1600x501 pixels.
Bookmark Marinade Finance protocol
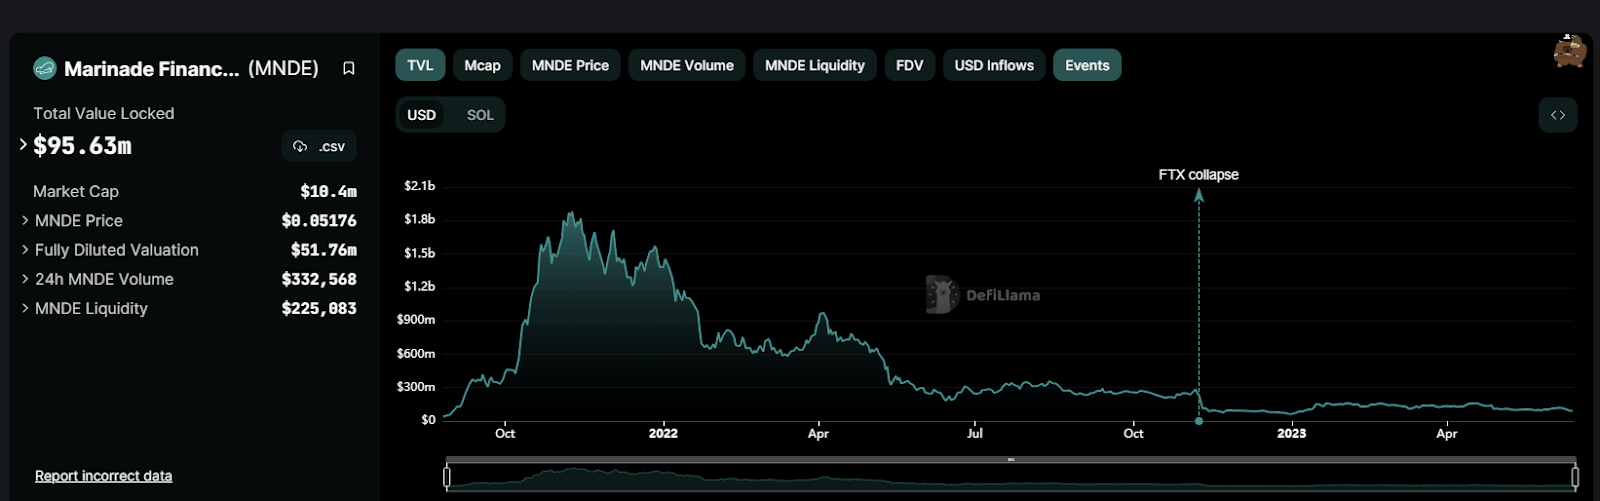pos(349,68)
